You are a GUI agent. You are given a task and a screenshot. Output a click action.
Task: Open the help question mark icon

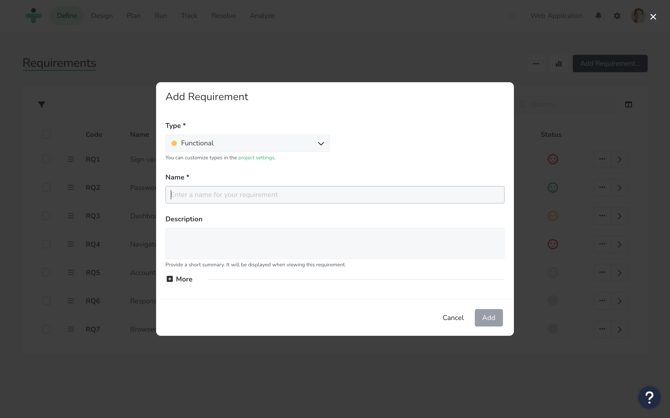pos(649,397)
